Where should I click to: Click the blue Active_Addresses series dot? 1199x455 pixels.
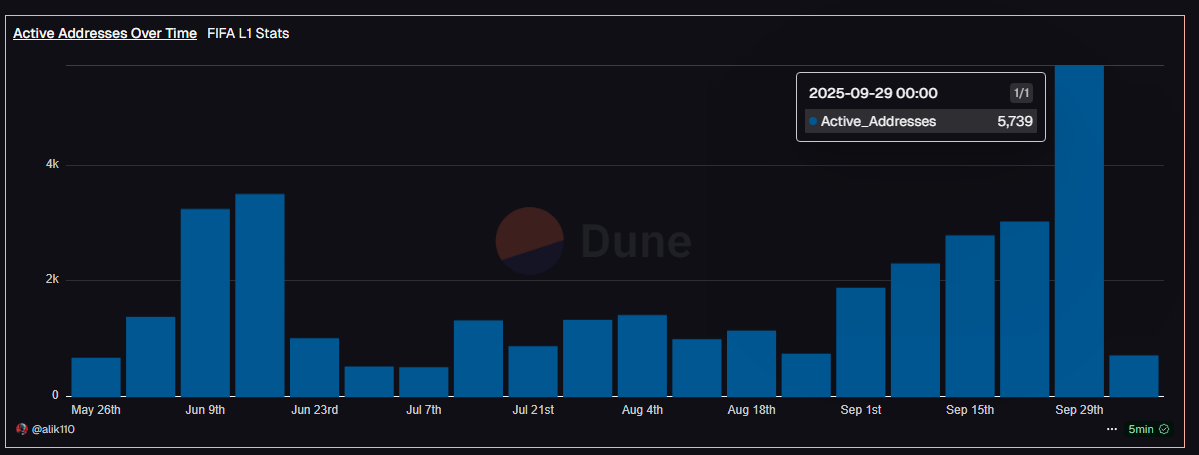pyautogui.click(x=813, y=121)
